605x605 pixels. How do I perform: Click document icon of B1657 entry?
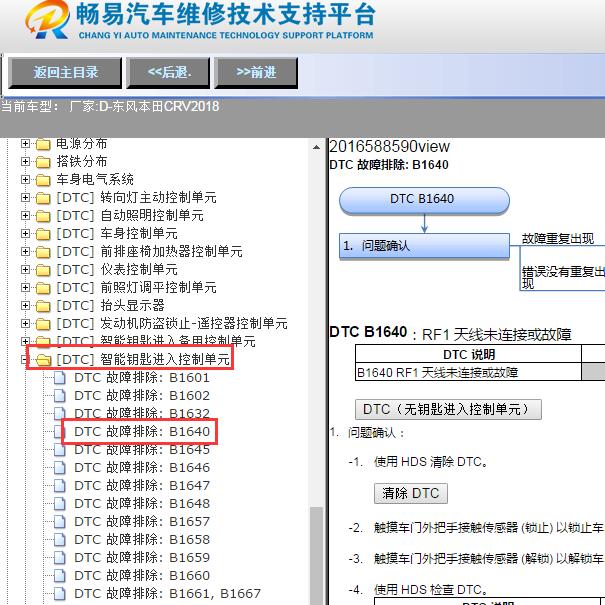click(59, 522)
